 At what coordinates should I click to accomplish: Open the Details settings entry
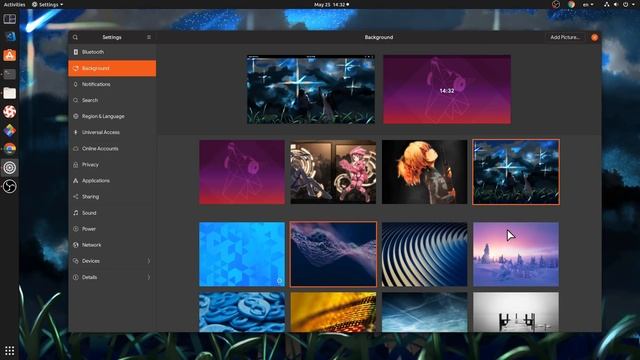pos(112,277)
